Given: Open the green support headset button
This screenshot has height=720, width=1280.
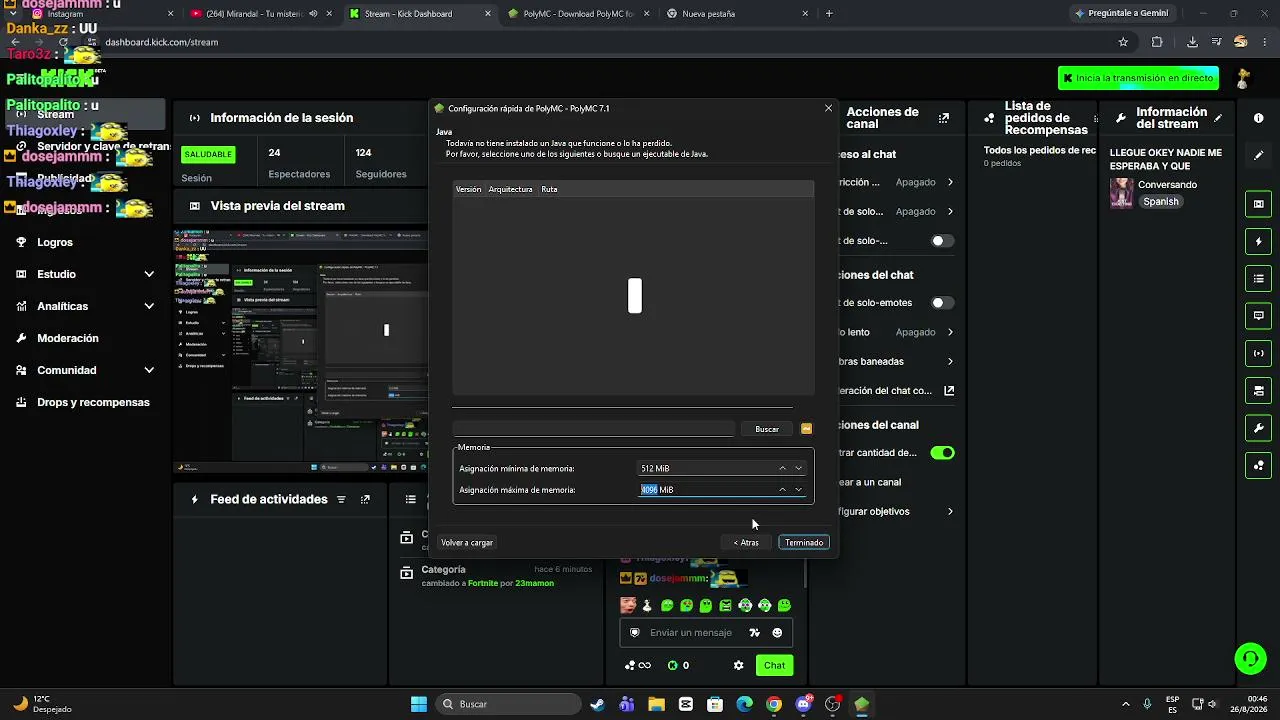Looking at the screenshot, I should click(x=1250, y=658).
